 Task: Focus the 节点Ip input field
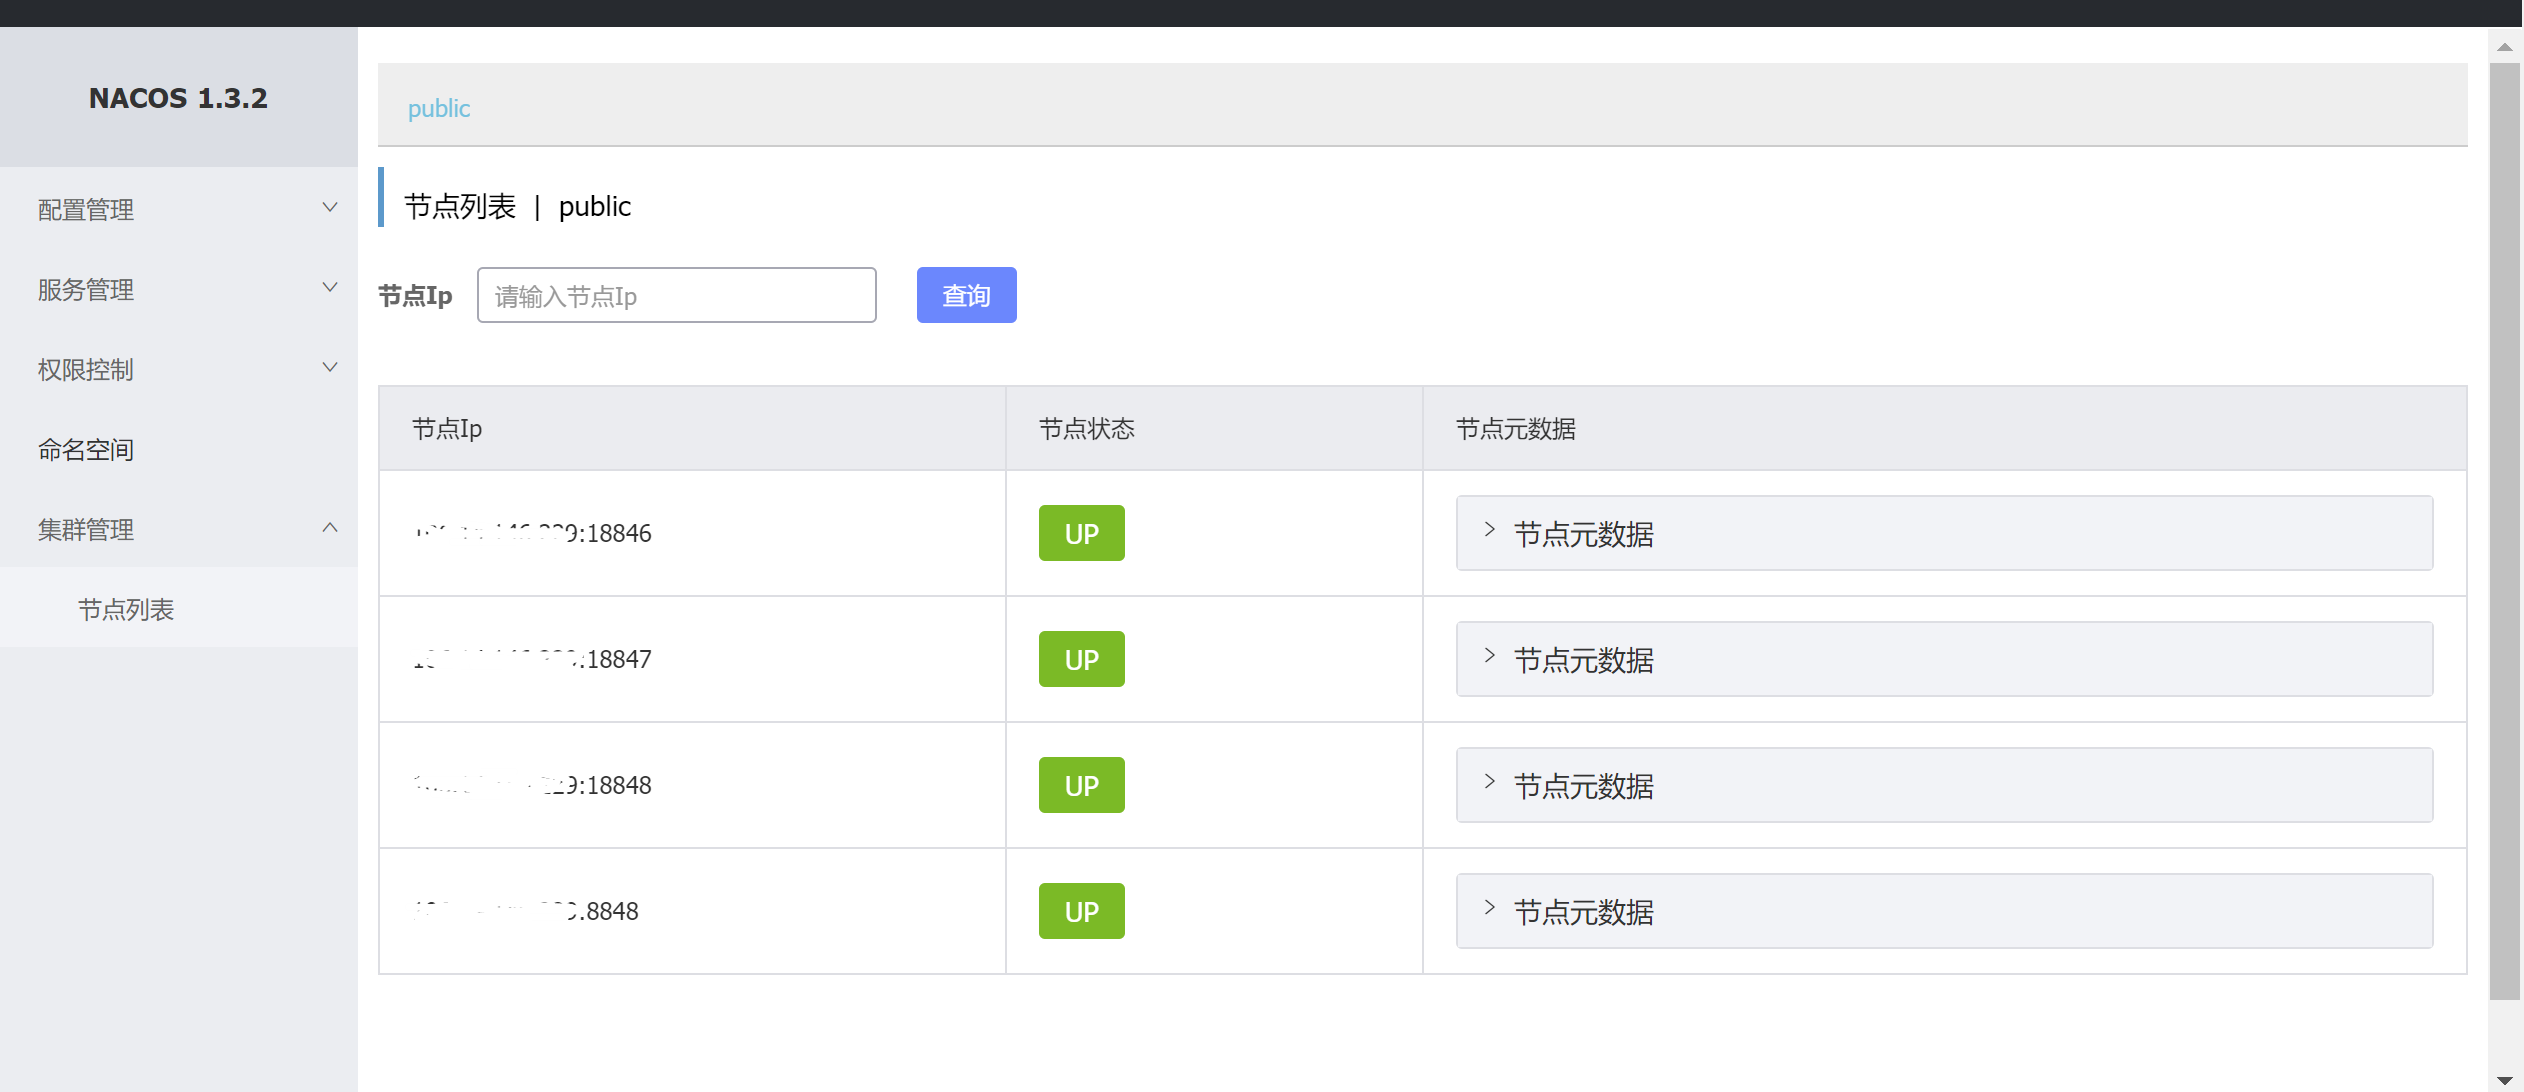tap(676, 295)
